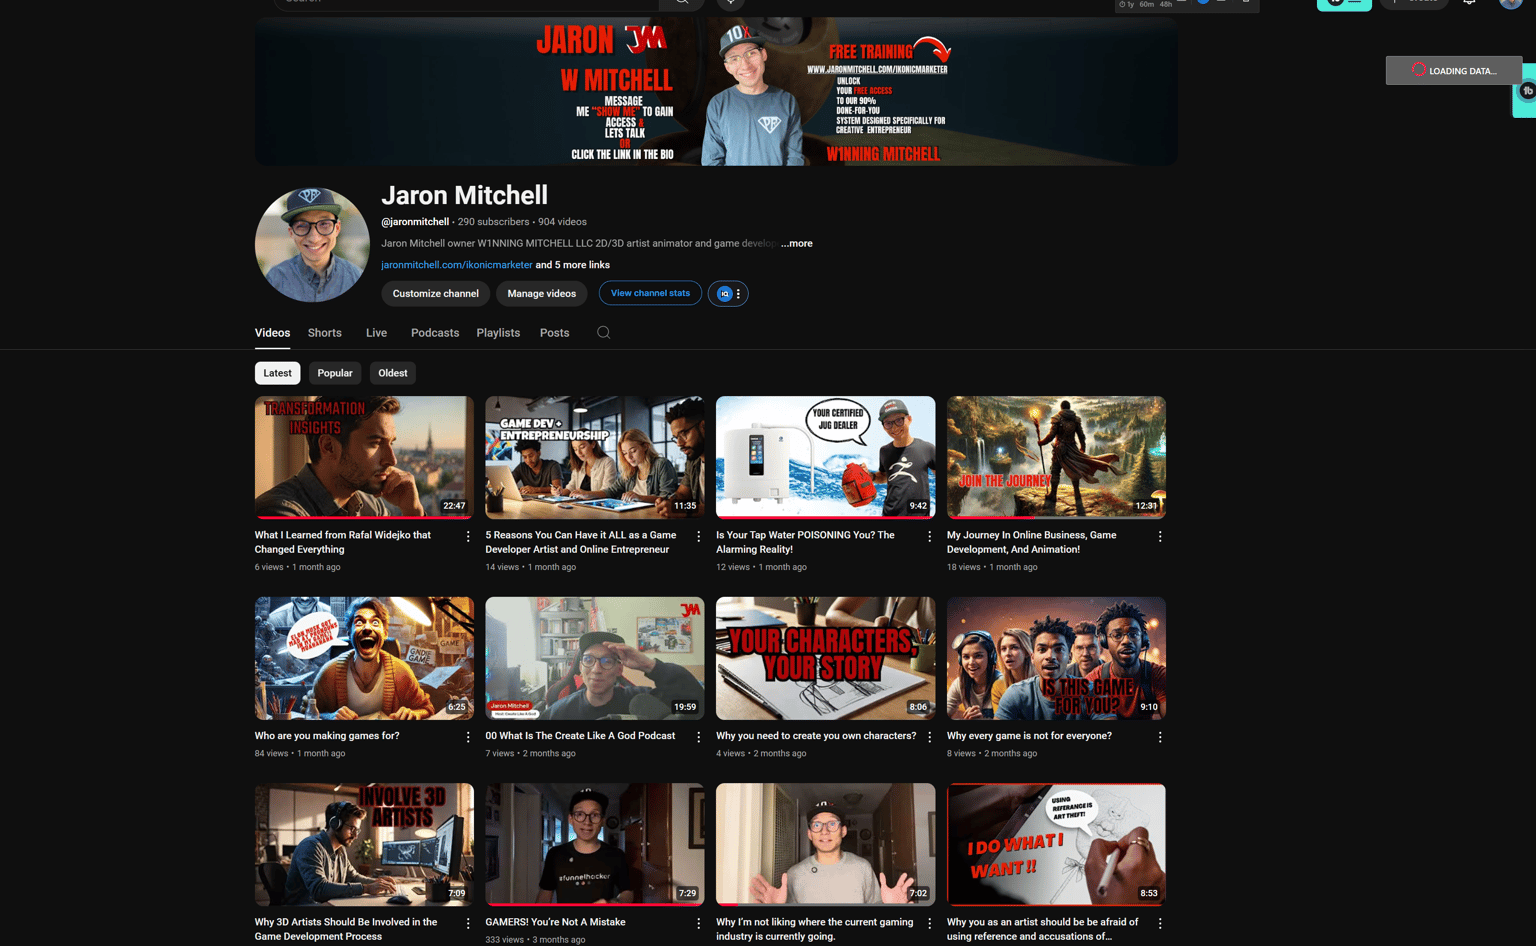Screen dimensions: 1536x946
Task: Open the jaronmitchell.com/ikonicmarketer link
Action: 457,265
